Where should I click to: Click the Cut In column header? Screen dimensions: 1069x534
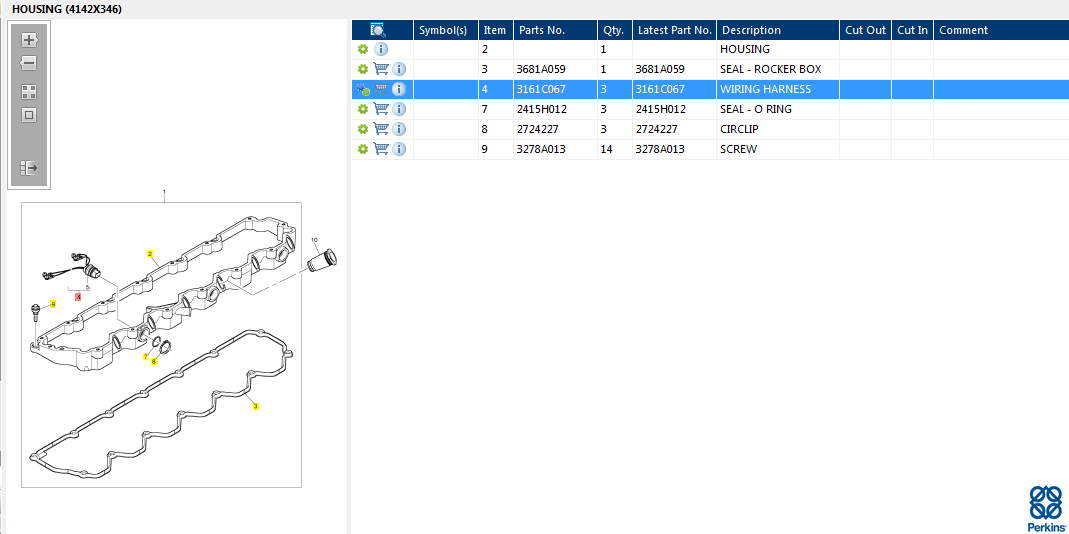912,30
